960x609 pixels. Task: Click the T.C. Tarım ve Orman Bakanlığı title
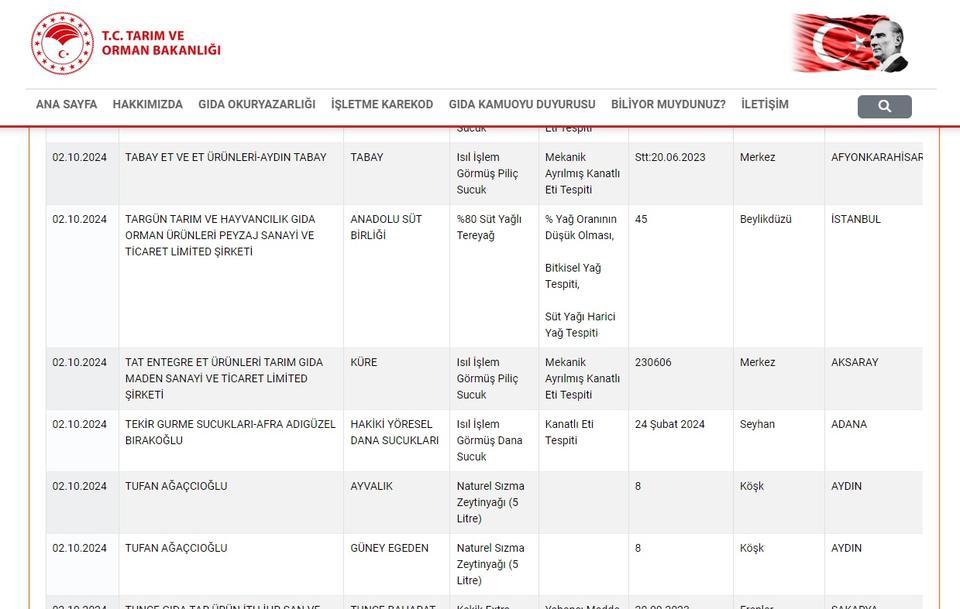(x=161, y=43)
